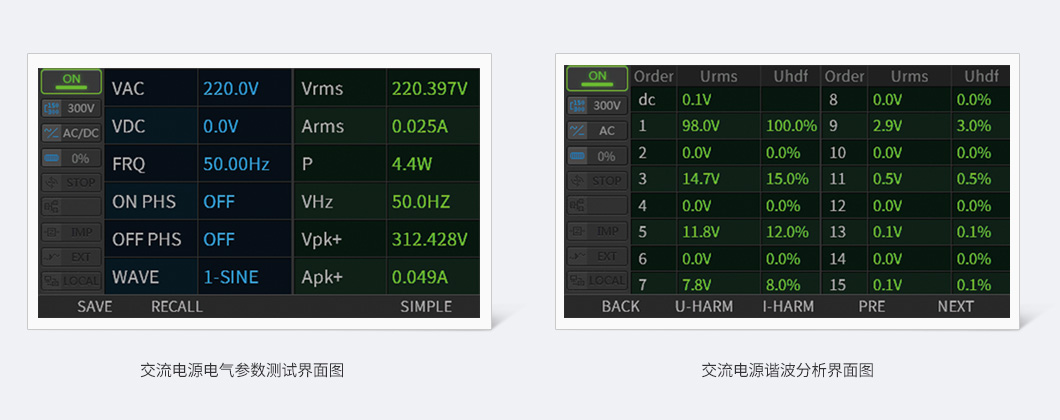
Task: Click the IMP icon in left panel
Action: [71, 232]
